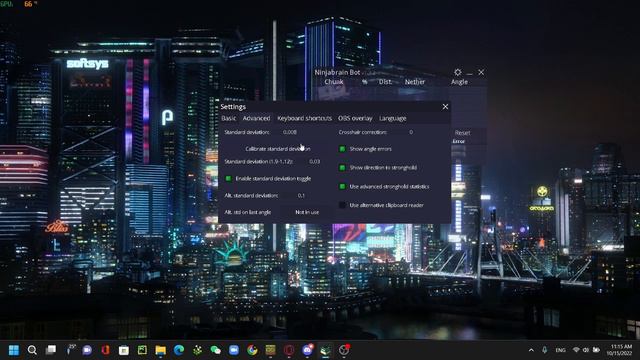Open WeChat from the taskbar
The width and height of the screenshot is (640, 360).
[216, 350]
